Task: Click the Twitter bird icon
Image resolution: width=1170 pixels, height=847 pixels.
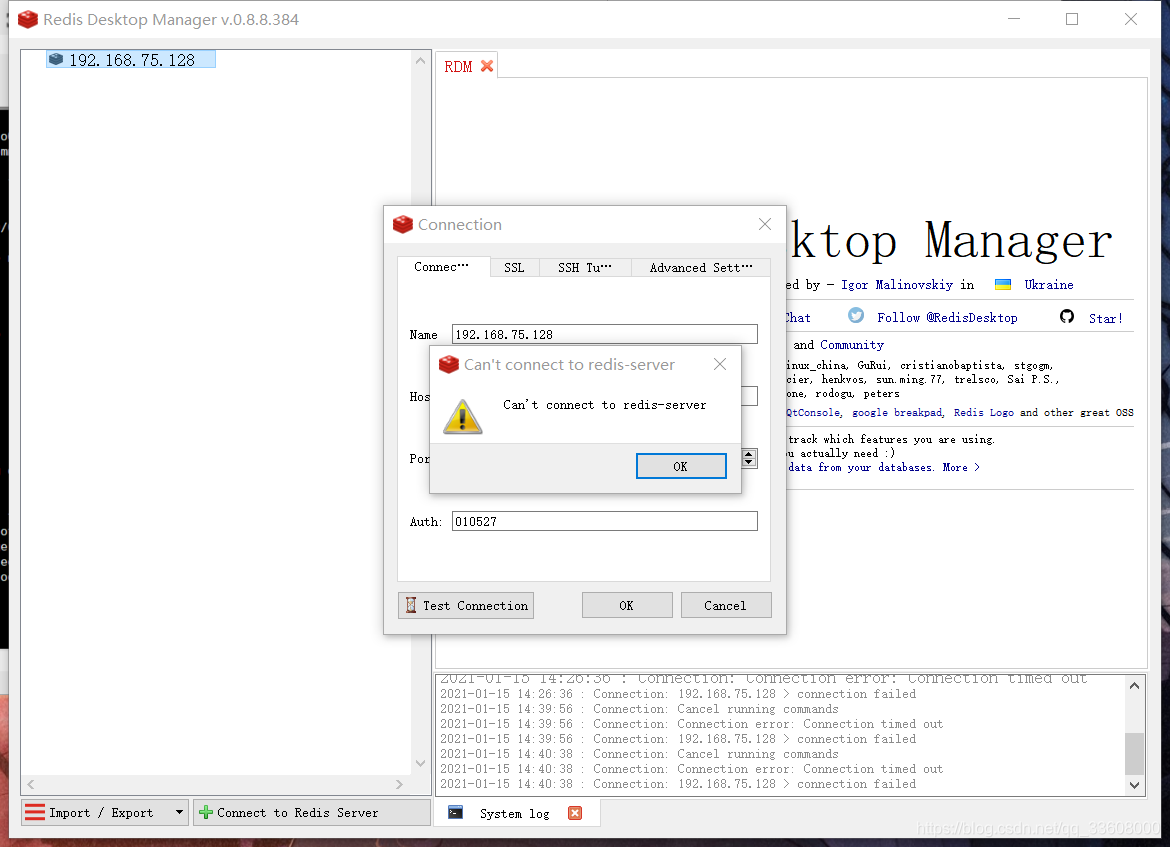Action: point(856,316)
